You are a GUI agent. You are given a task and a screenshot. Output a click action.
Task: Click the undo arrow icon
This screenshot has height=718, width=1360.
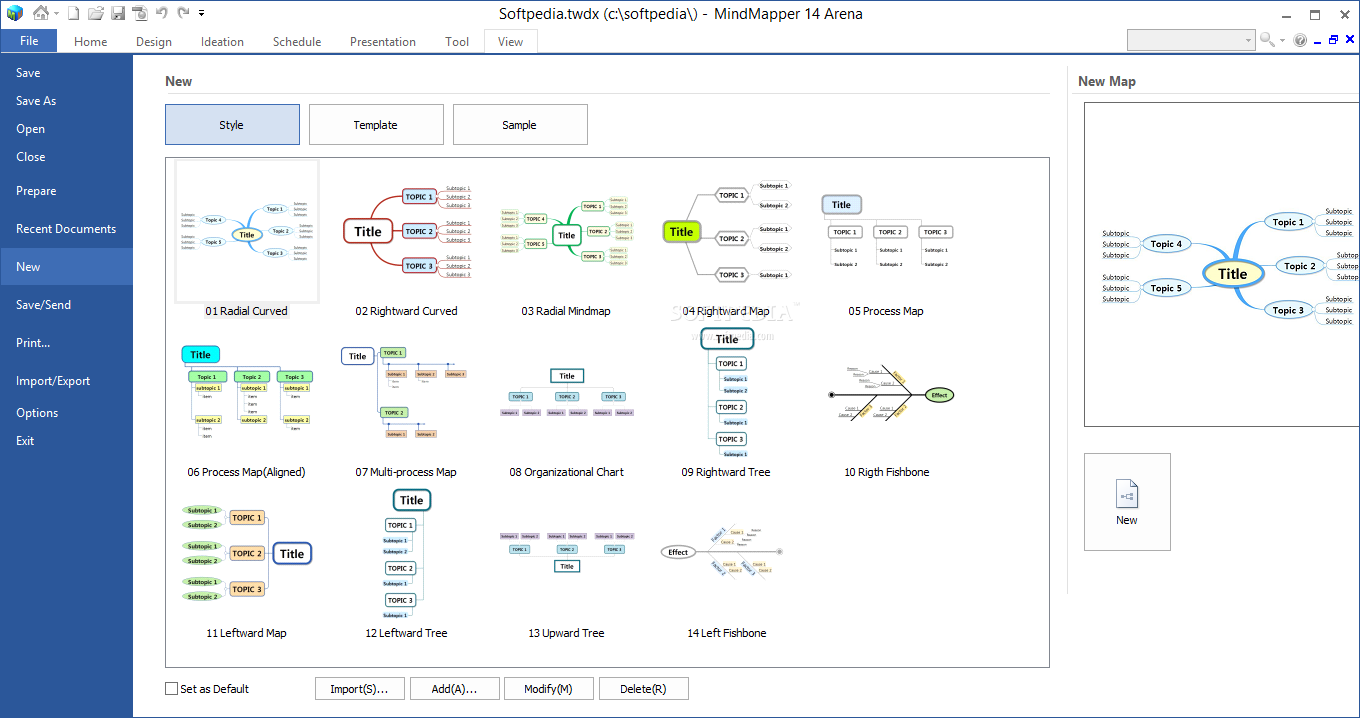coord(162,13)
